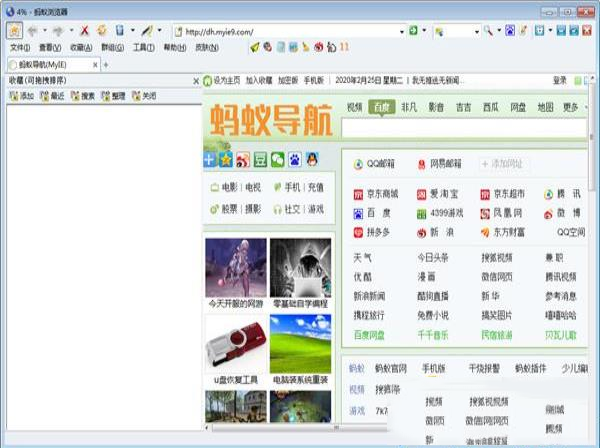Open the Weibo quick-link icon

coord(243,160)
